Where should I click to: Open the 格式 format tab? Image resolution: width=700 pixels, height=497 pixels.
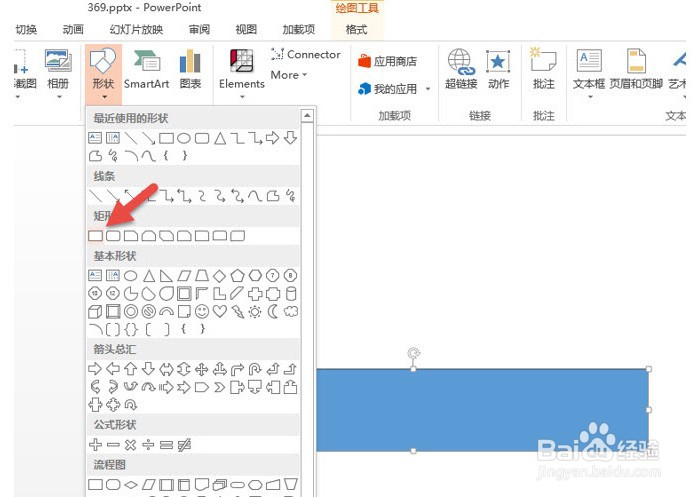point(356,29)
